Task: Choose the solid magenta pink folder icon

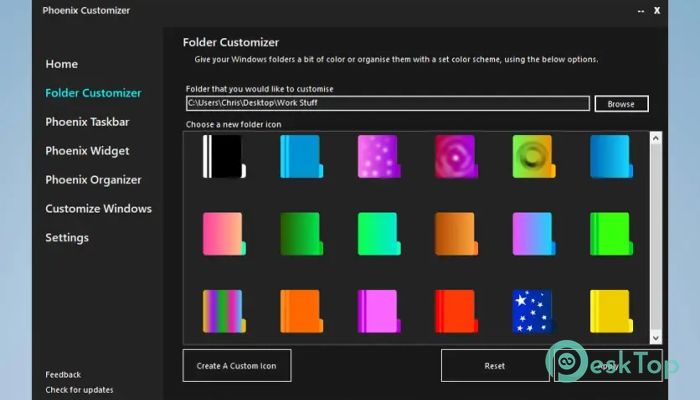Action: [379, 311]
